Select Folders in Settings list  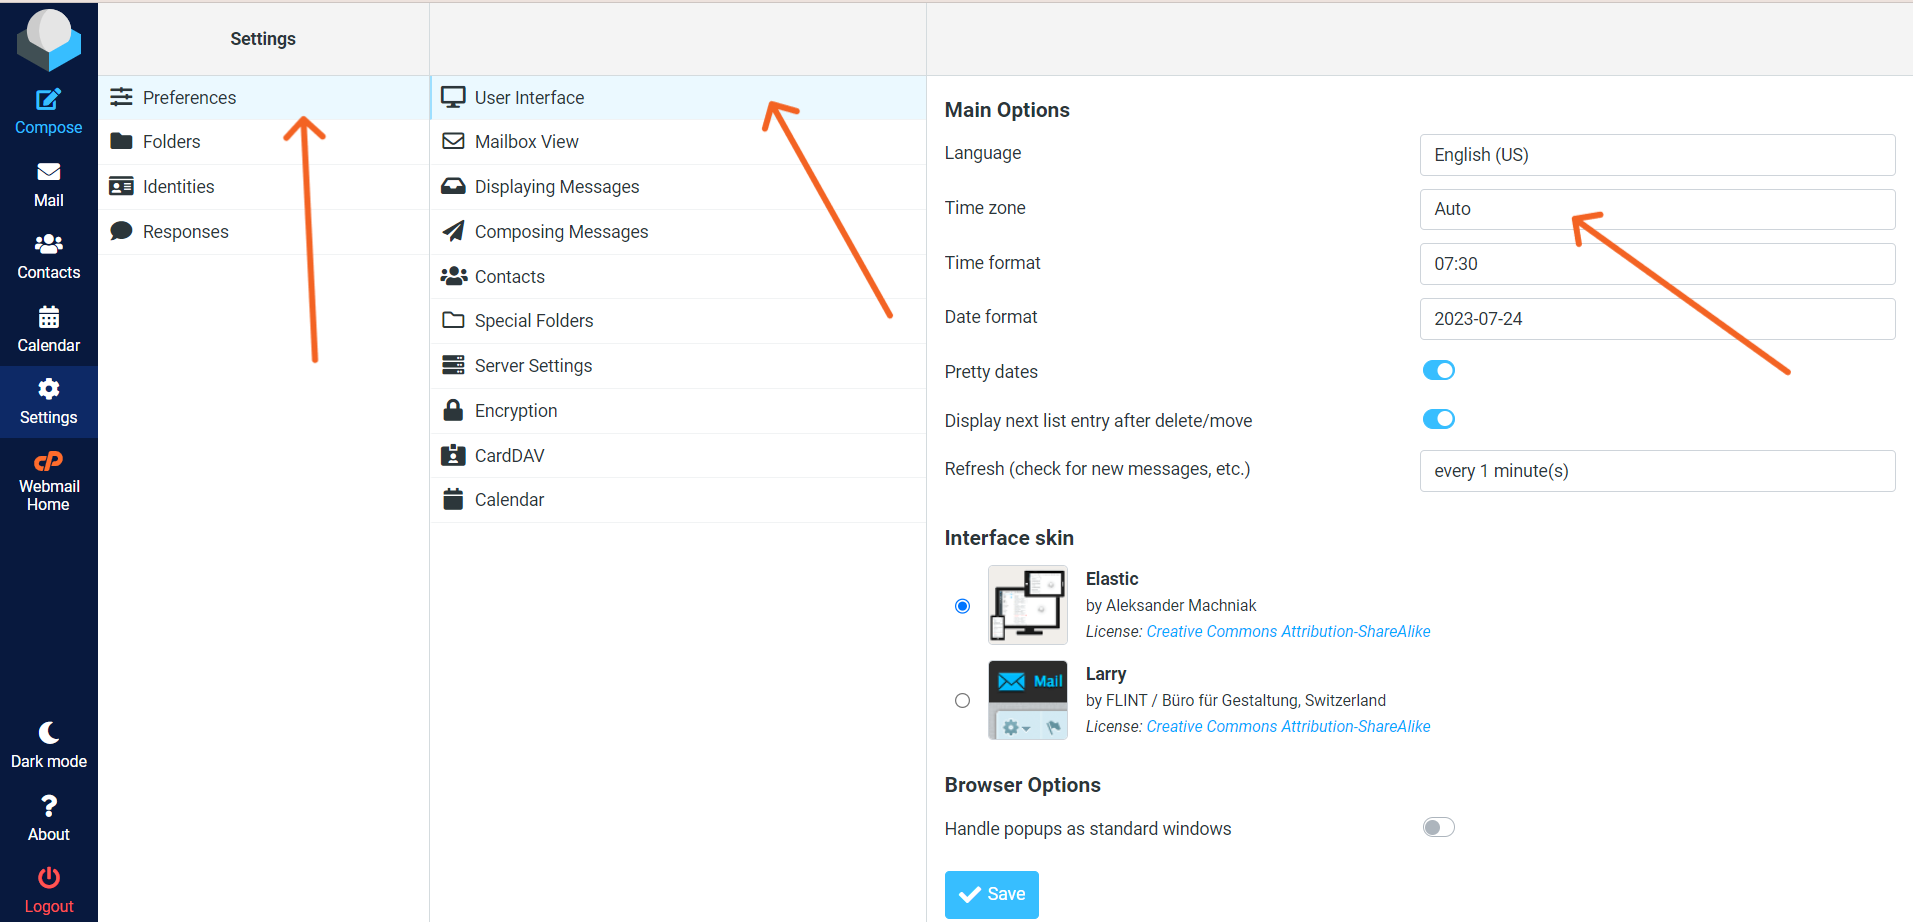(x=172, y=142)
